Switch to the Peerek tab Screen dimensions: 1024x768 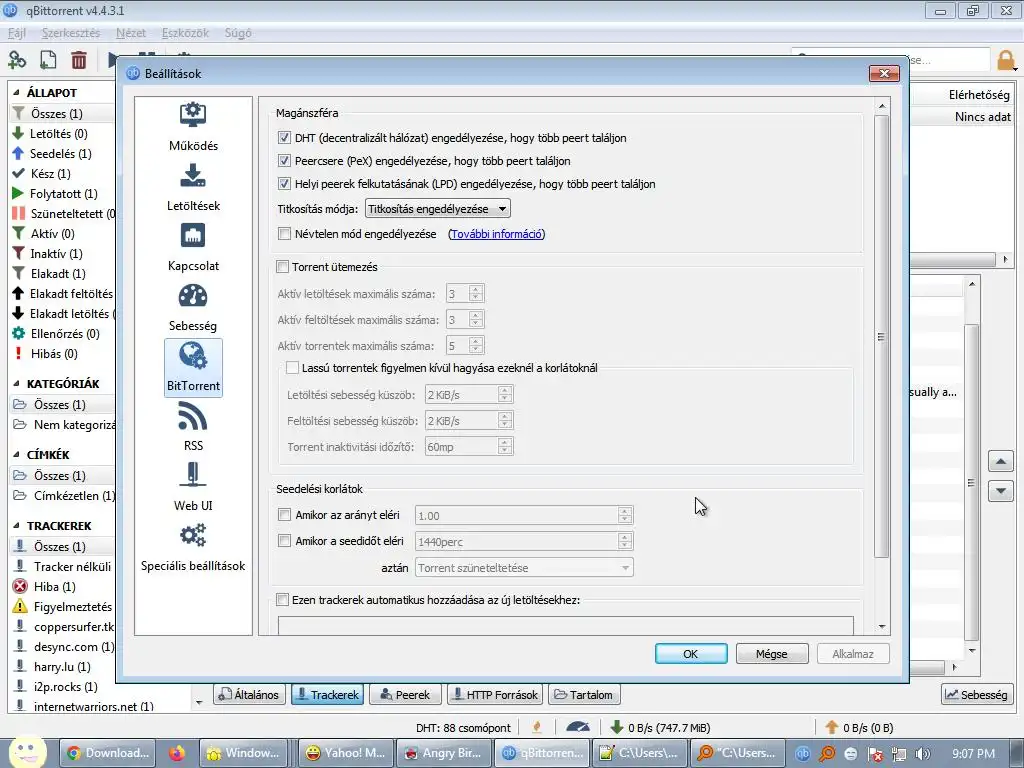pyautogui.click(x=405, y=695)
